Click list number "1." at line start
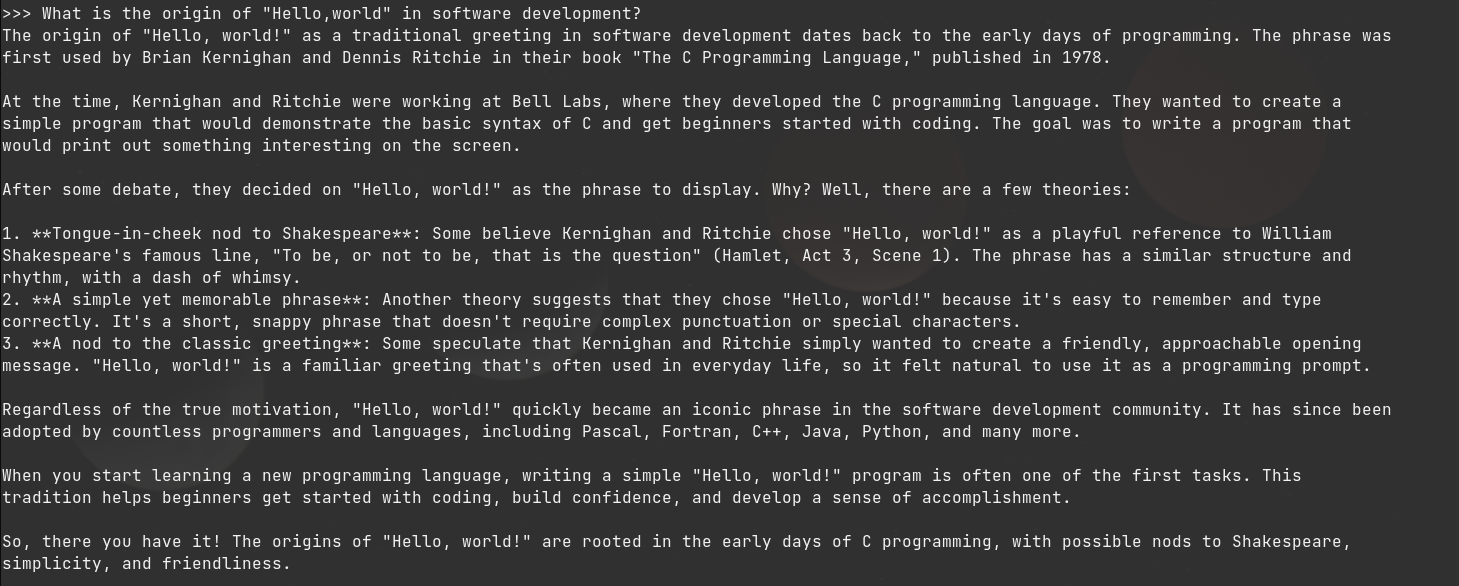The width and height of the screenshot is (1459, 586). tap(12, 234)
